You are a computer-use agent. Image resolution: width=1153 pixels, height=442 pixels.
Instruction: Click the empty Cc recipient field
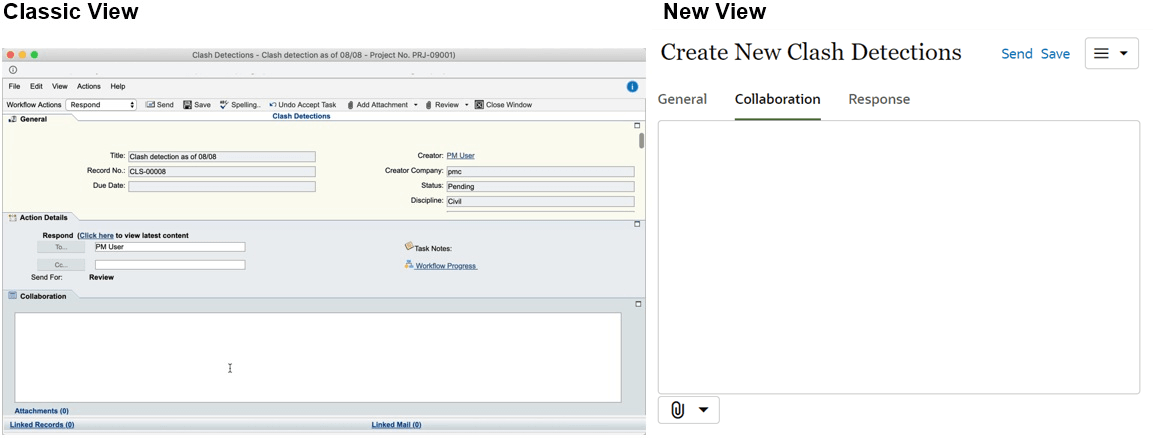(170, 265)
